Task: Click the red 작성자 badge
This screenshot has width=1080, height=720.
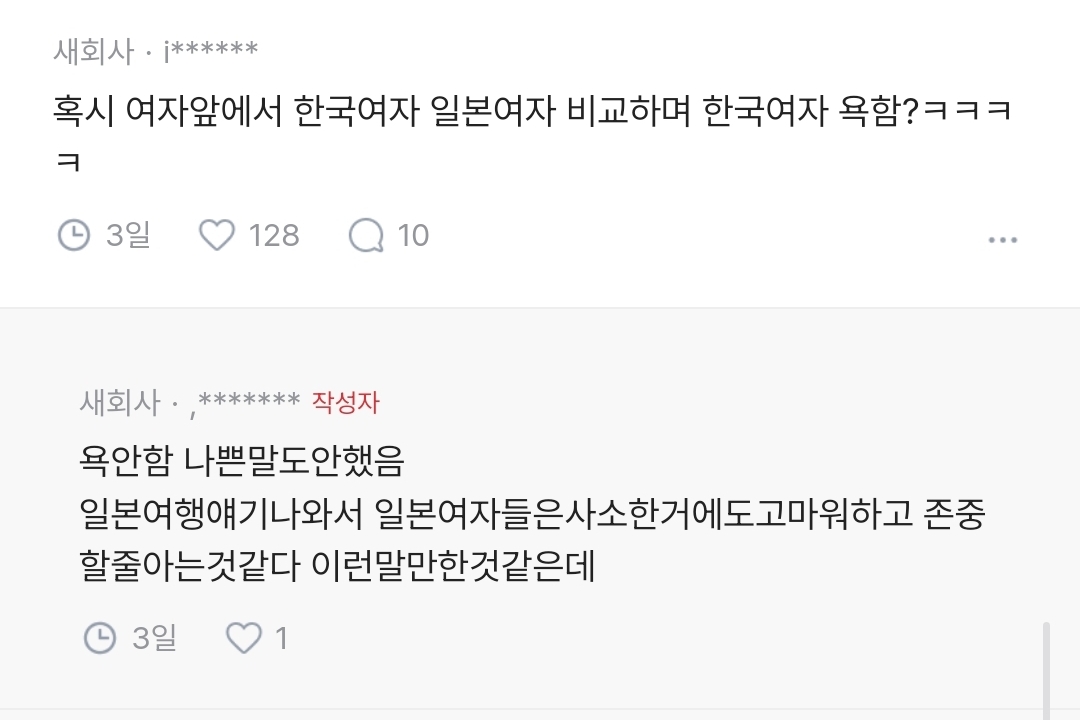Action: [346, 403]
